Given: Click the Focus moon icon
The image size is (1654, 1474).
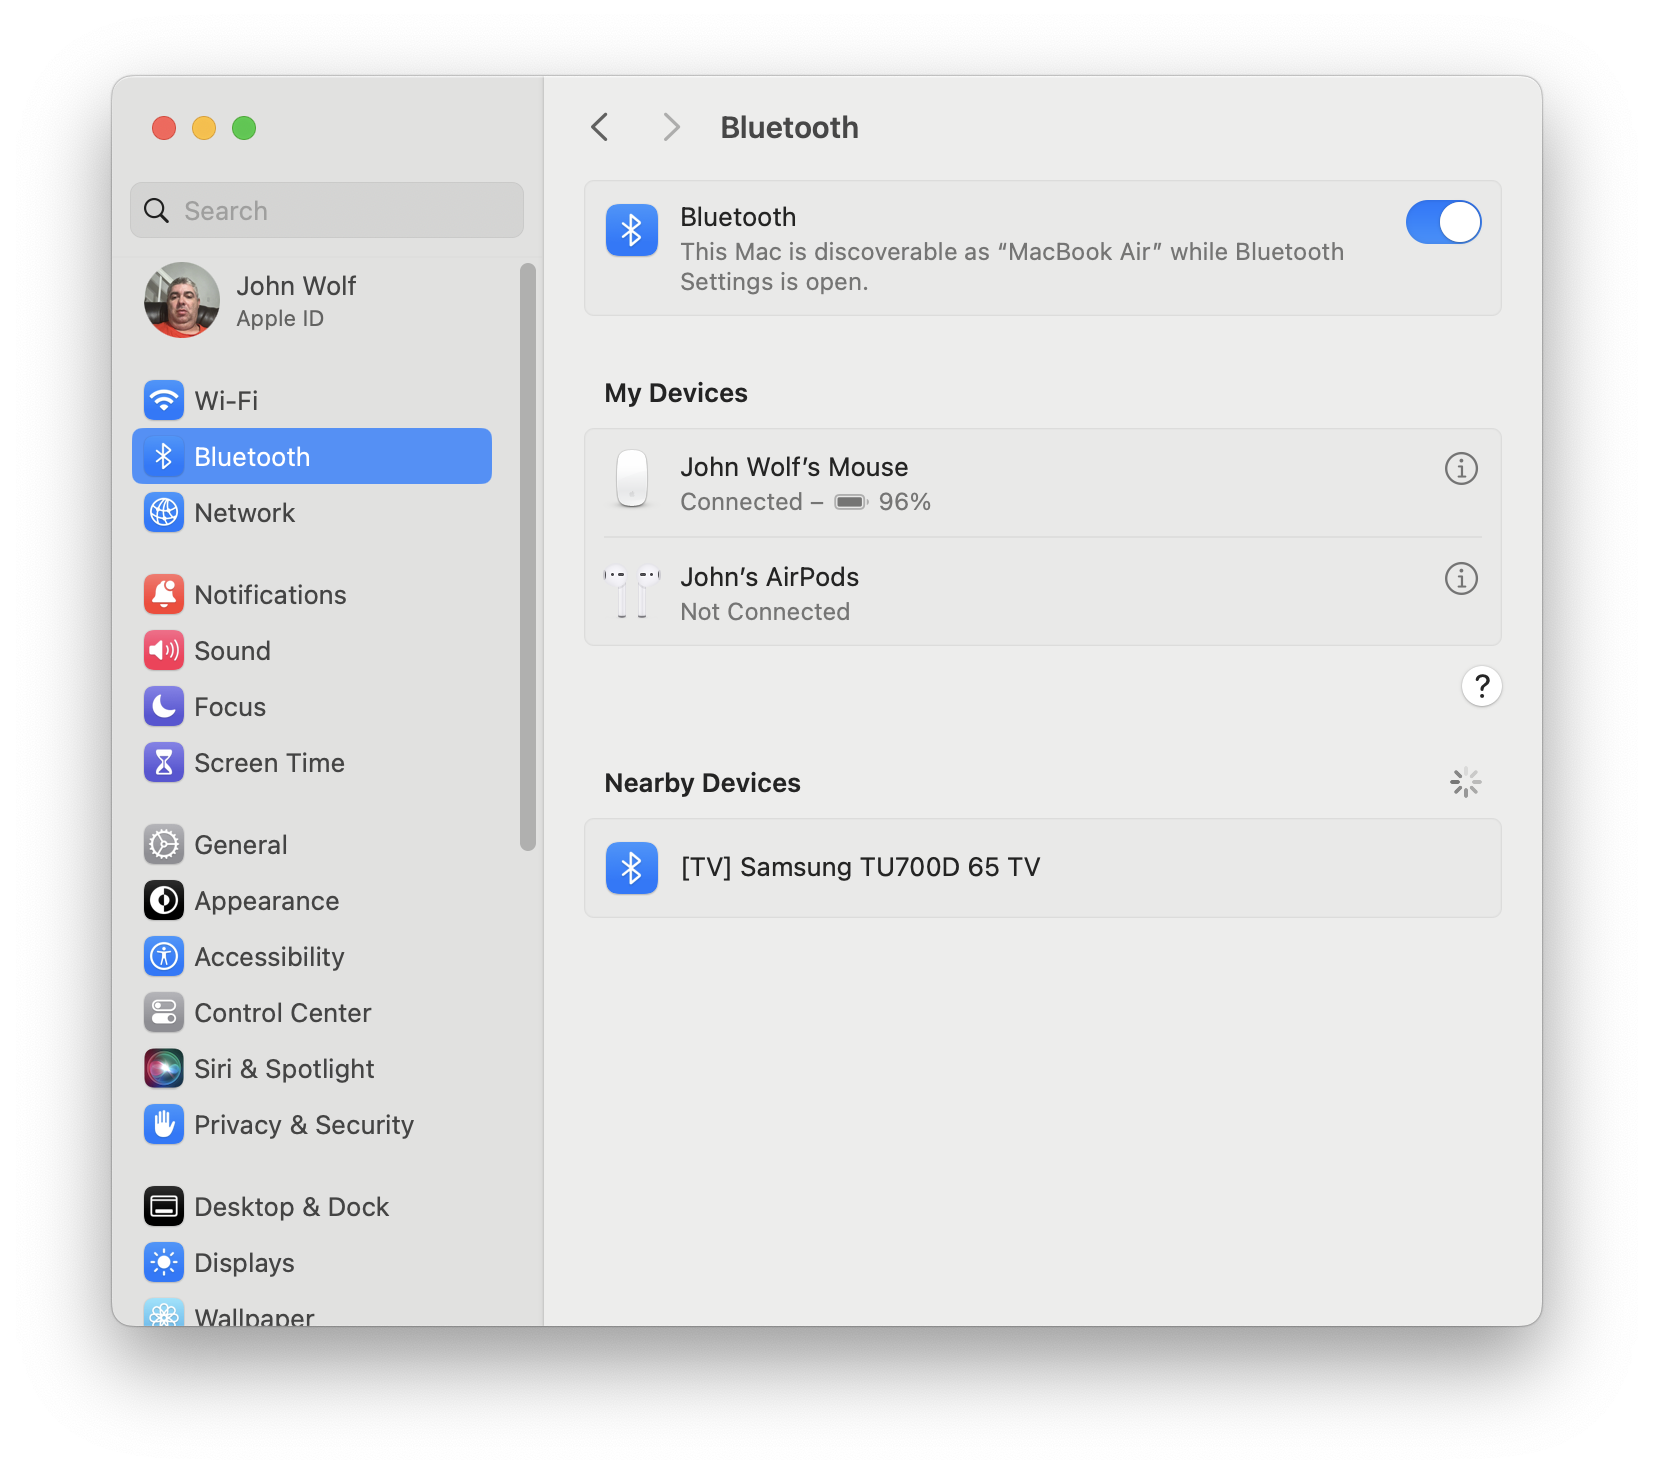Looking at the screenshot, I should click(164, 706).
